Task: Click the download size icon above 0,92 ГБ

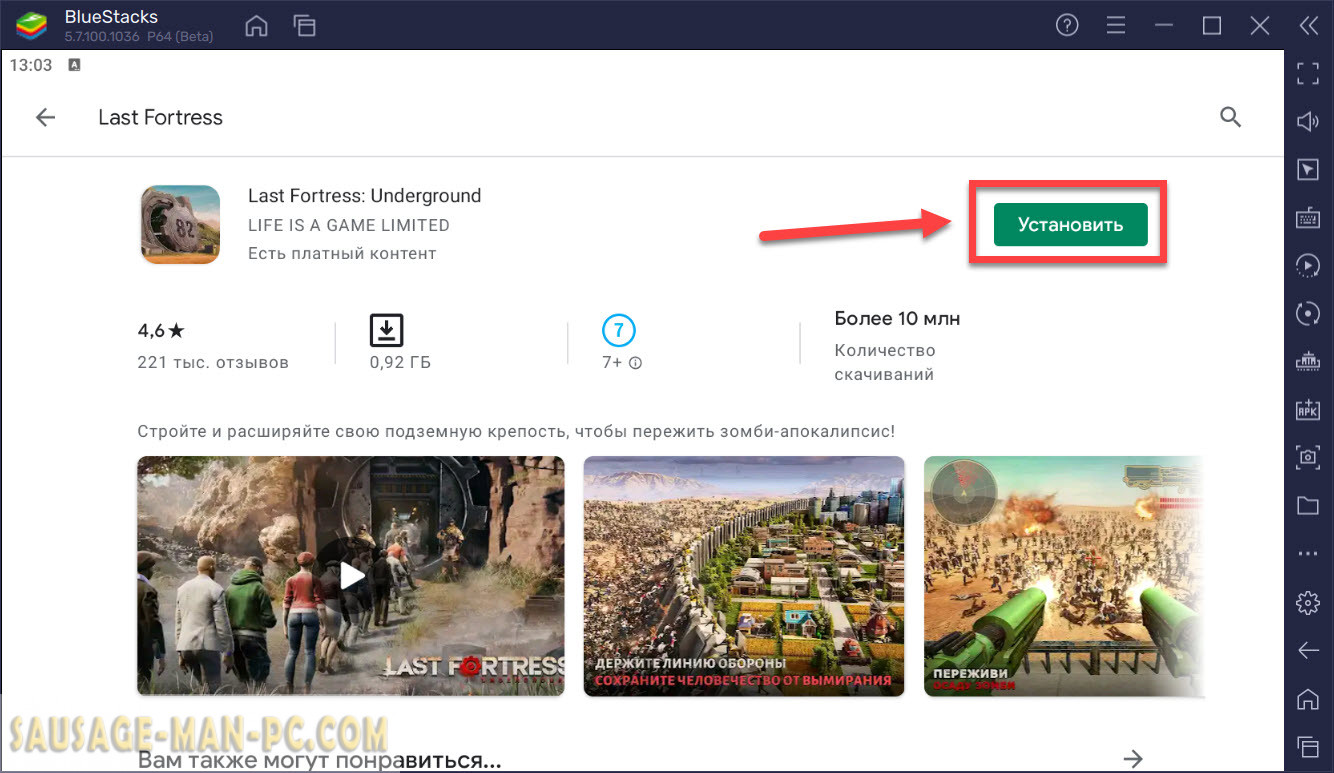Action: 386,329
